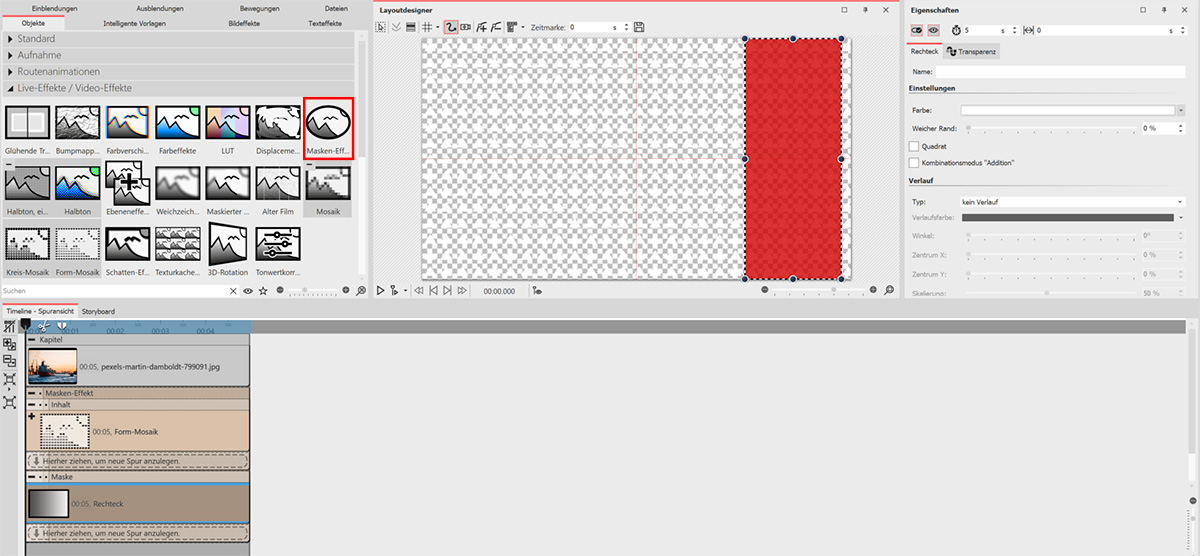The height and width of the screenshot is (556, 1200).
Task: Collapse the Kapitel track in timeline
Action: [x=31, y=340]
